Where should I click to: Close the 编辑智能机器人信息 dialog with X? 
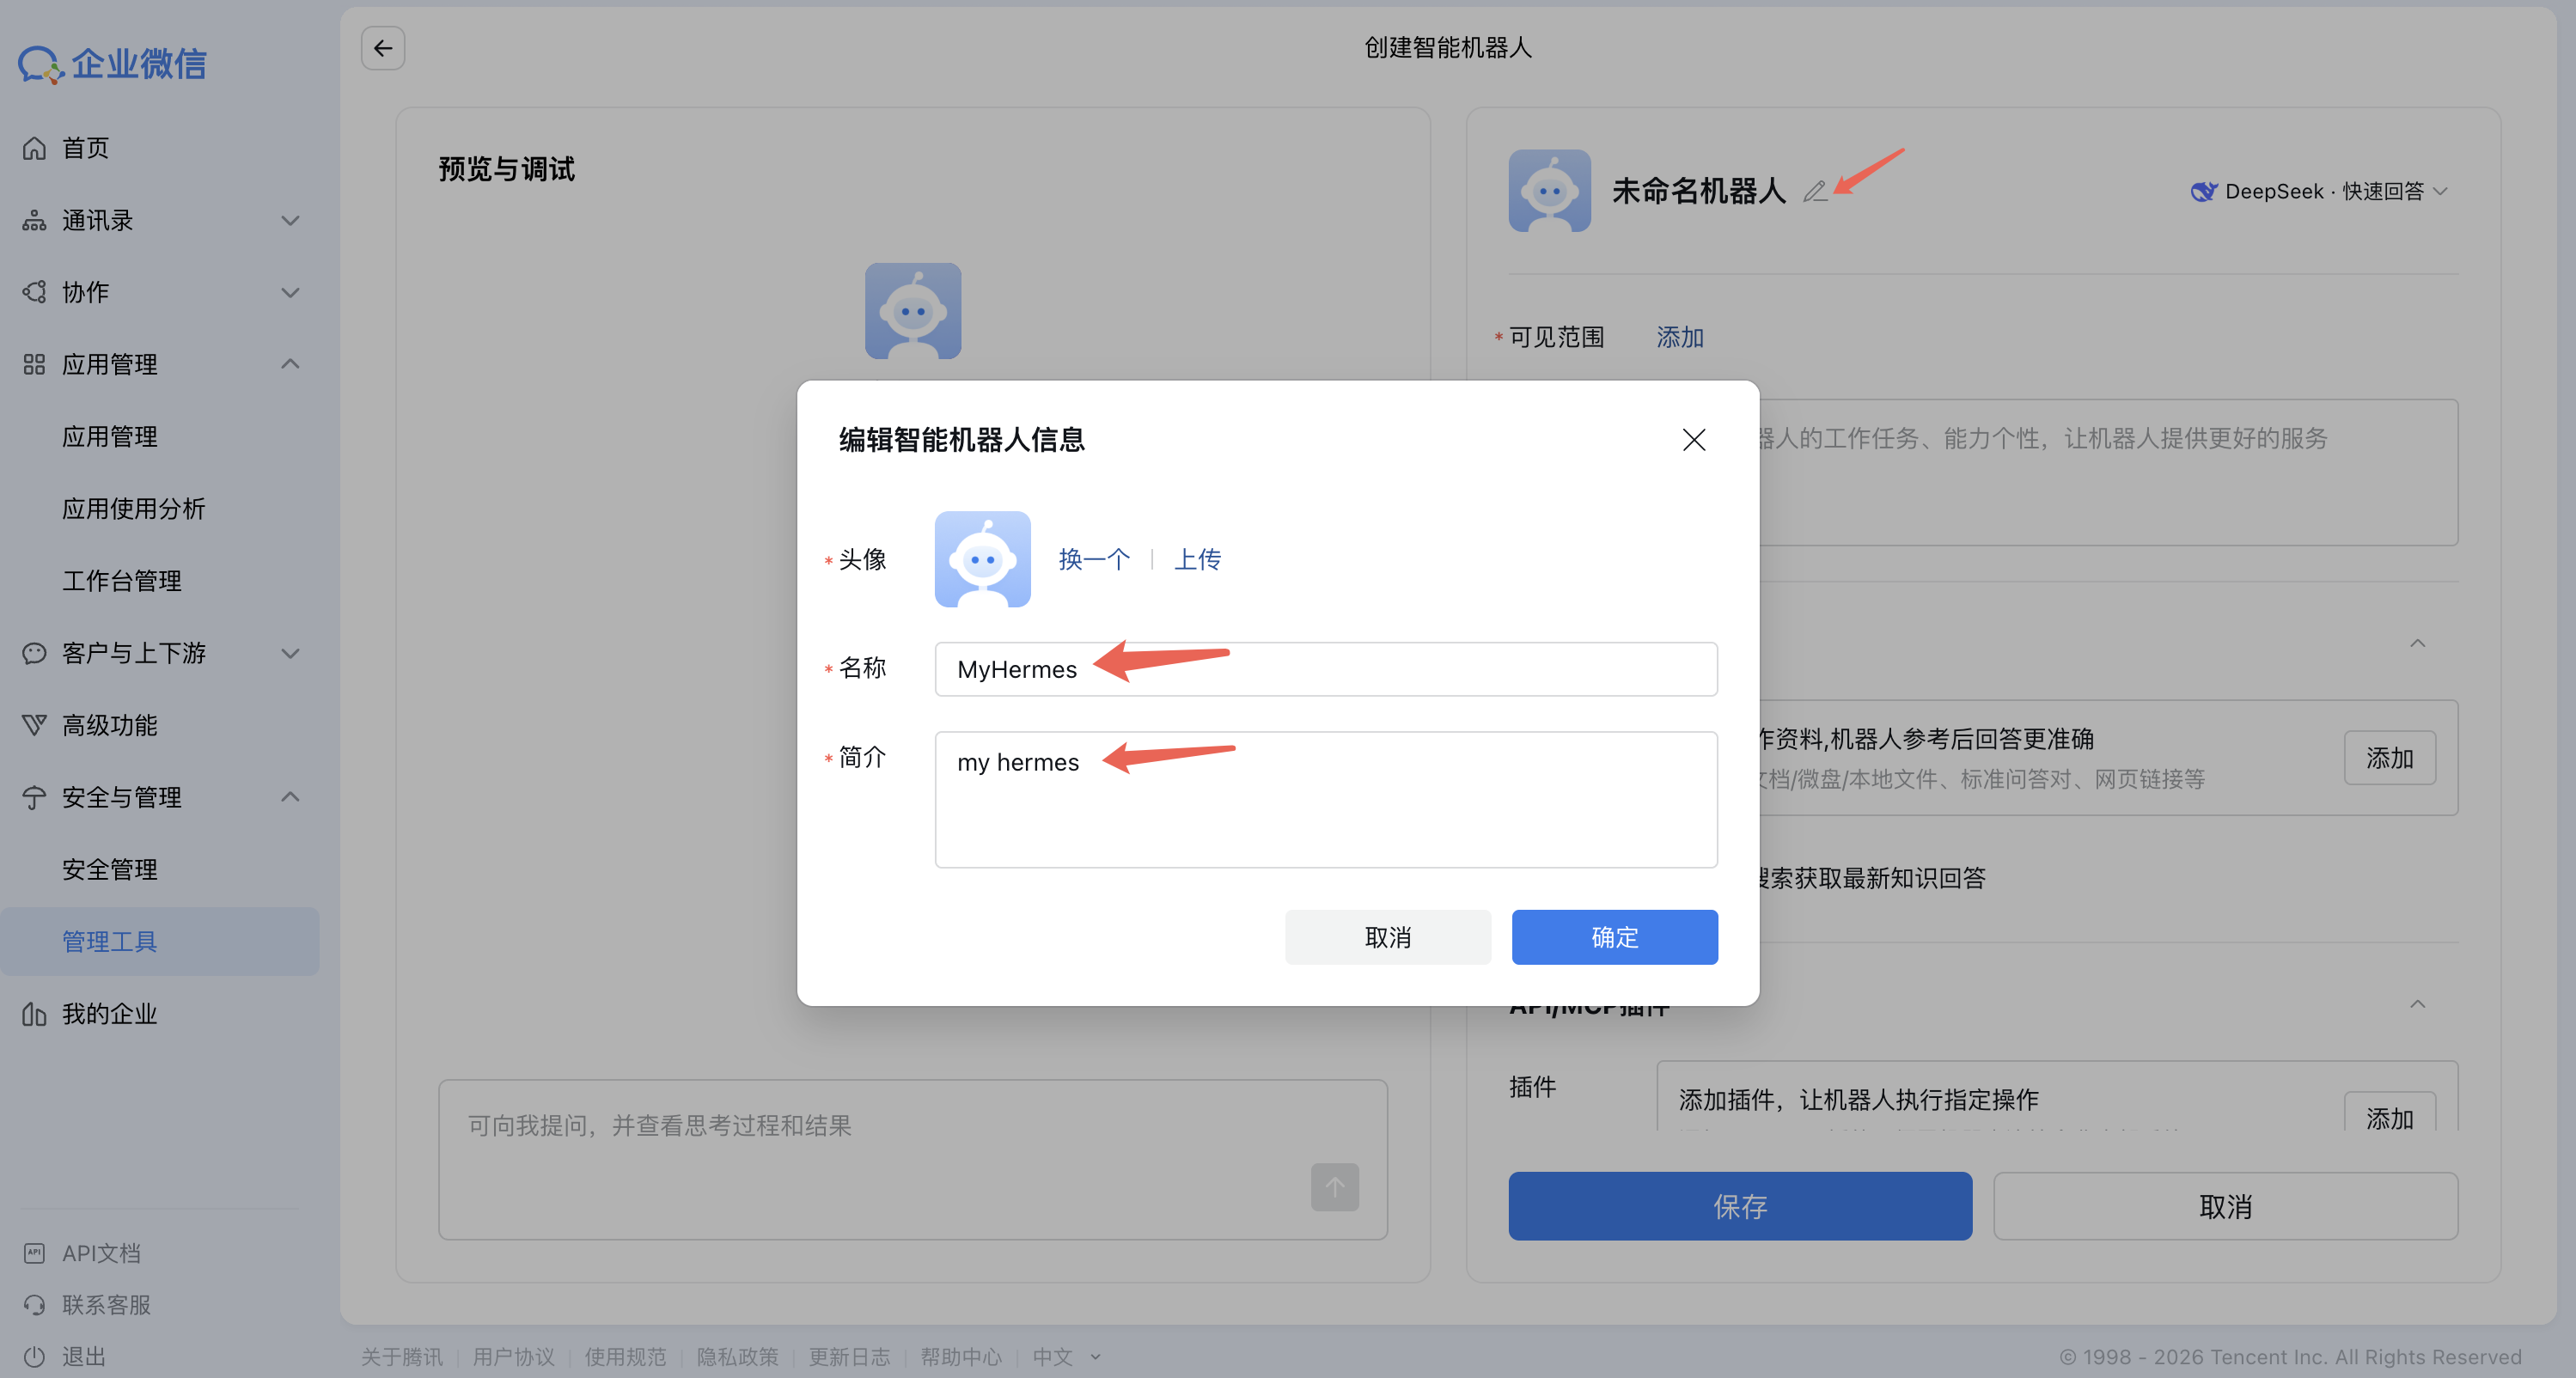coord(1693,440)
